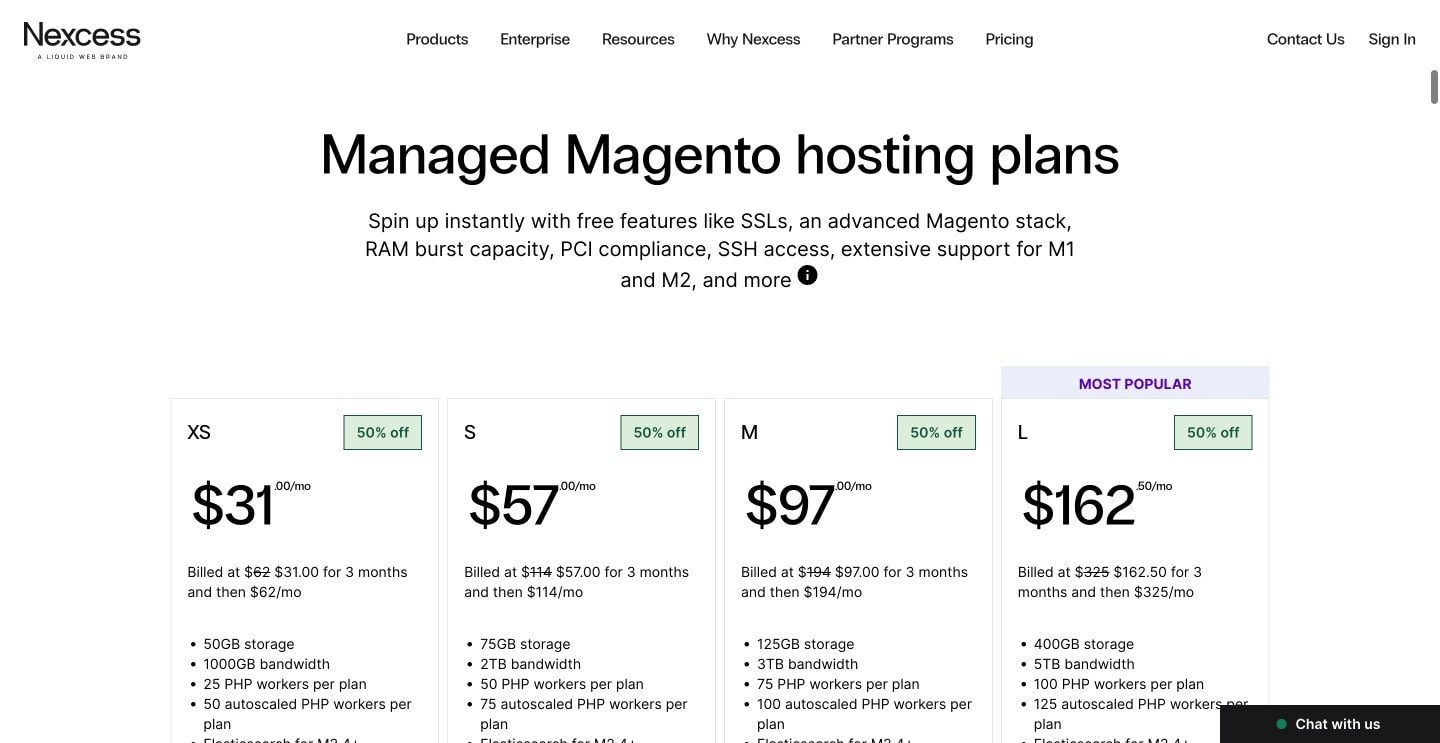
Task: Click '75 autoscaled PHP workers per plan'
Action: 584,714
